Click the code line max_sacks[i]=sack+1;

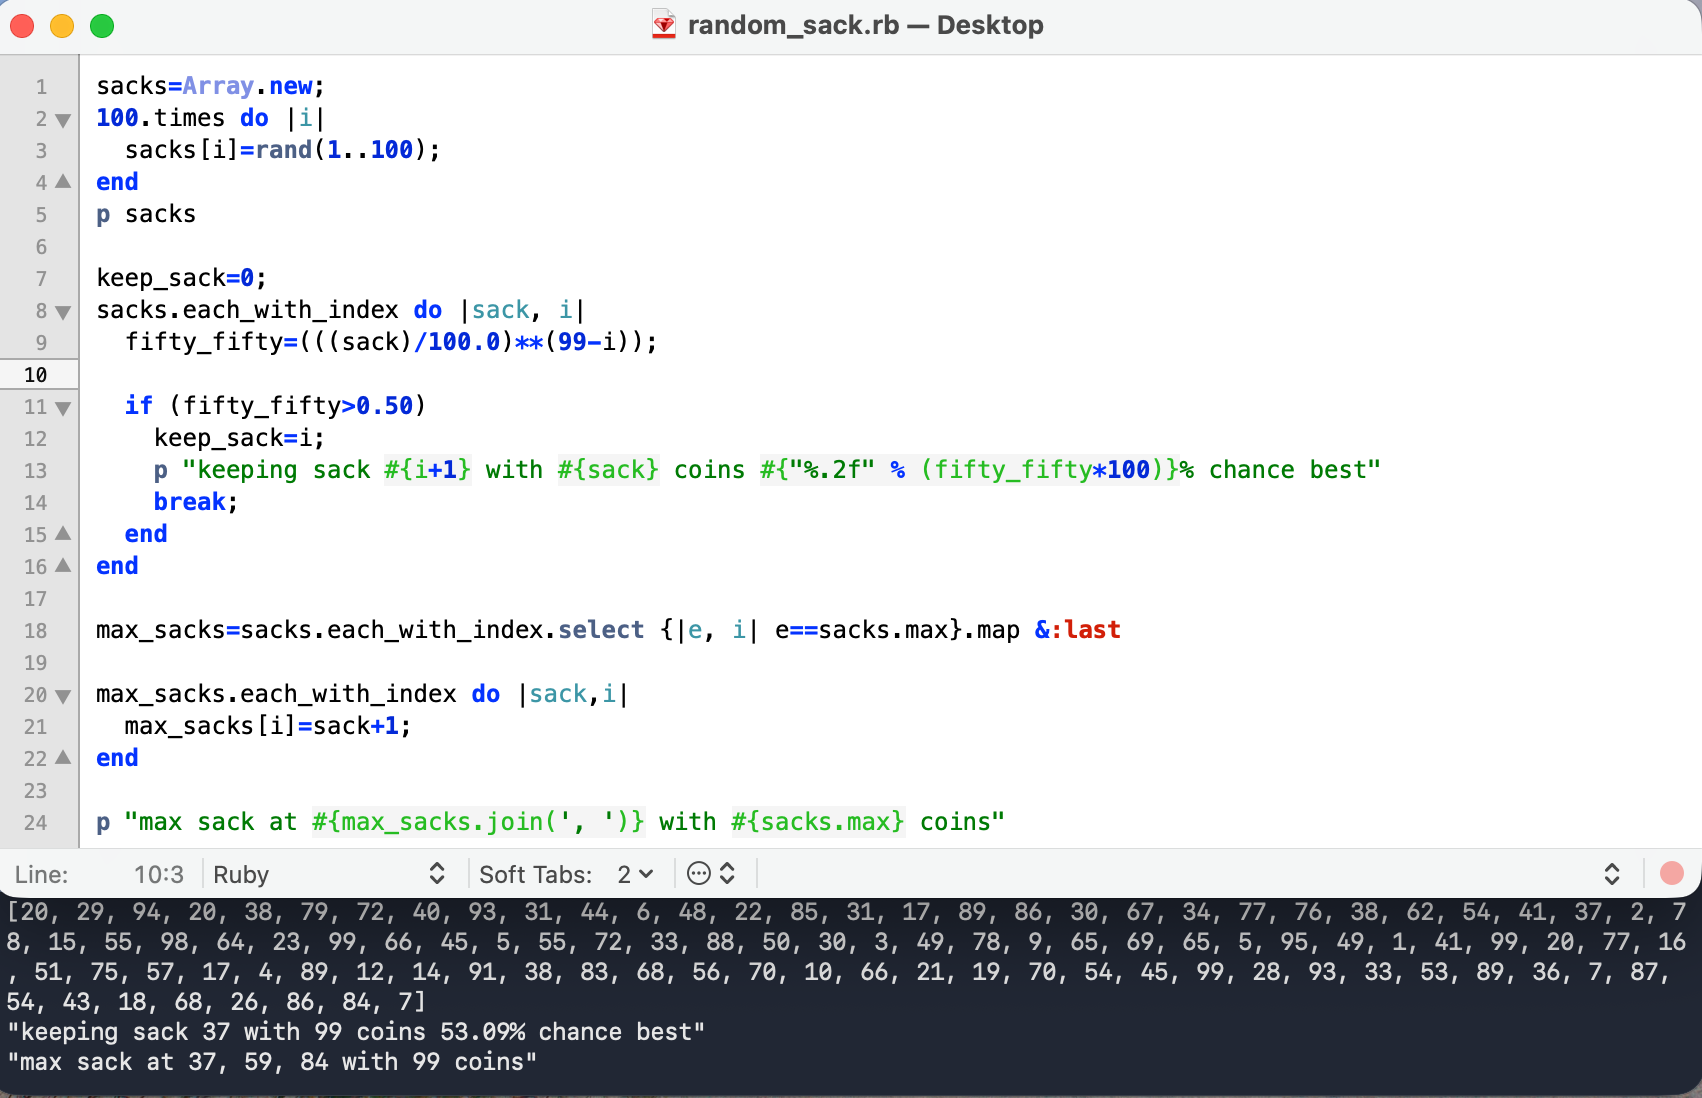[268, 726]
